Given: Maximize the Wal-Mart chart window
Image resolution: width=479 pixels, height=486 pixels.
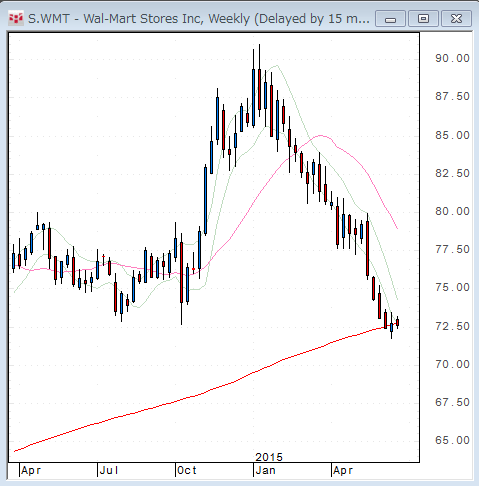Looking at the screenshot, I should click(x=423, y=19).
